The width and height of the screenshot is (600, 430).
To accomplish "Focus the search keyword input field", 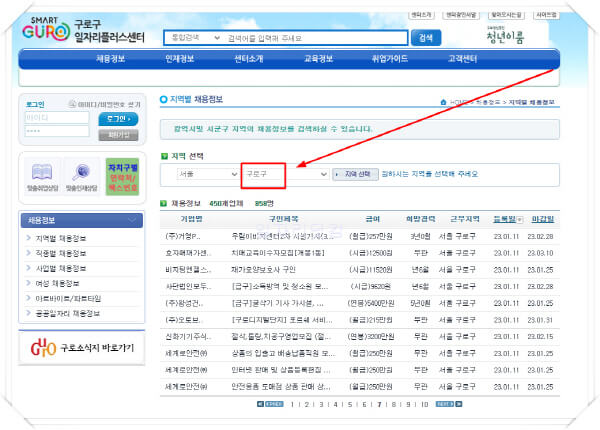I will coord(316,38).
